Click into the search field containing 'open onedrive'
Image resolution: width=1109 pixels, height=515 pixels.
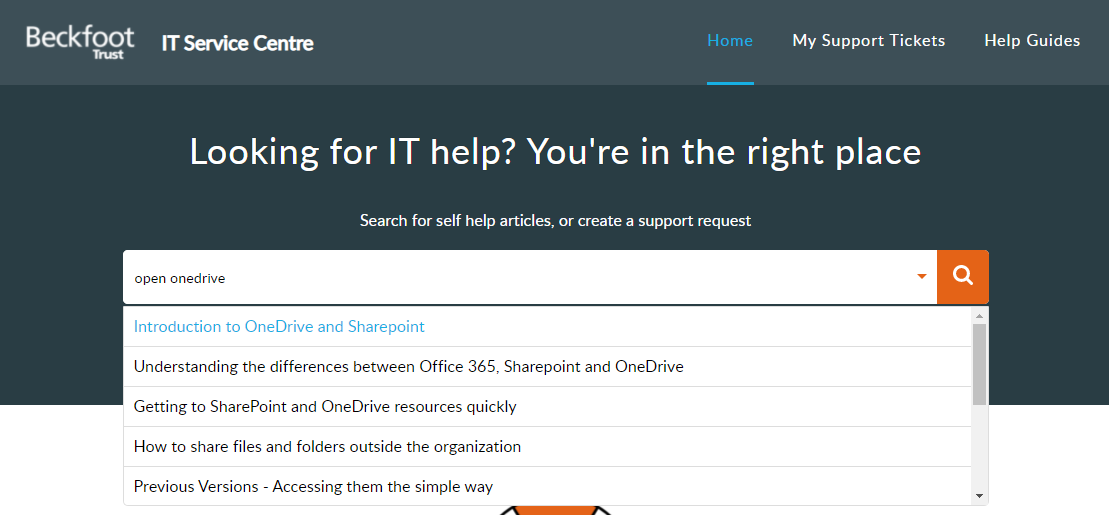click(520, 277)
